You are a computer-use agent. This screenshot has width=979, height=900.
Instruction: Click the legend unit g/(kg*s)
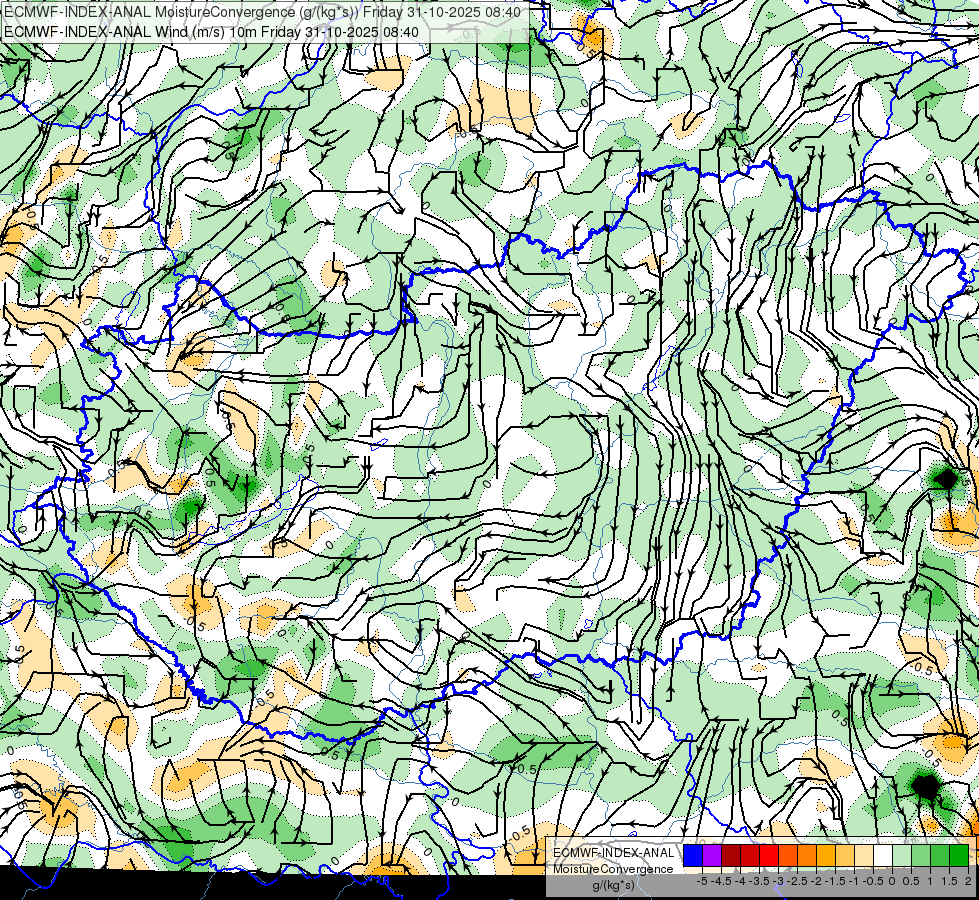coord(614,885)
